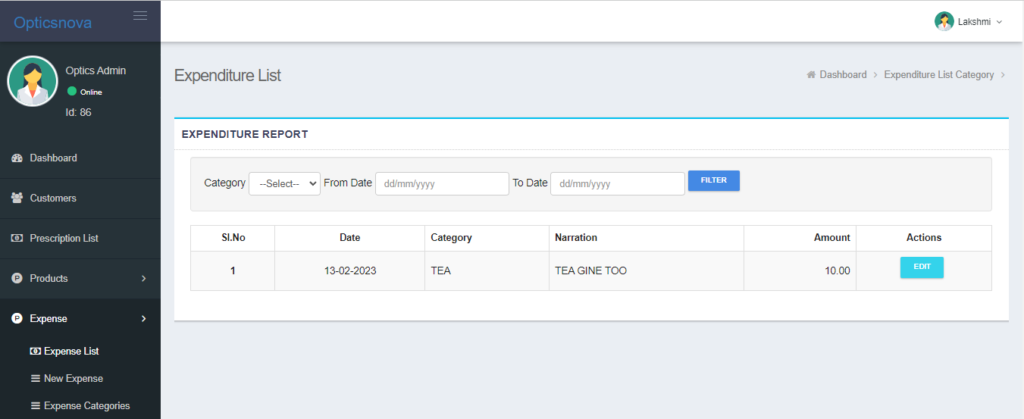Click the Optics Admin profile picture
Viewport: 1024px width, 419px height.
click(x=32, y=82)
